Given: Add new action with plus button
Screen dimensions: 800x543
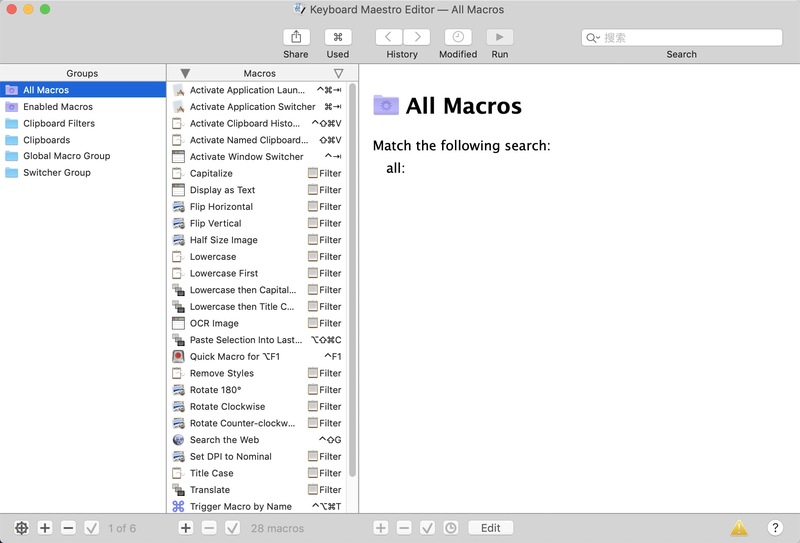Looking at the screenshot, I should point(381,528).
